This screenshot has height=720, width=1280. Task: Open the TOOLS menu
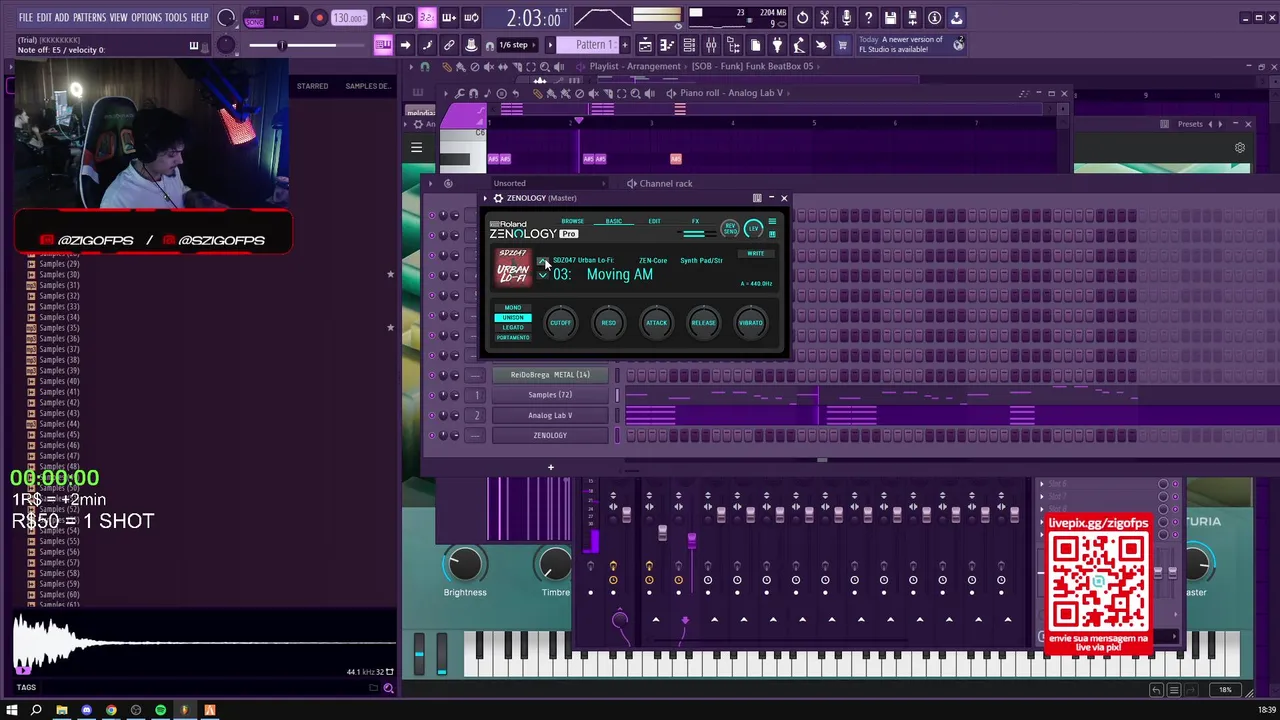tap(176, 18)
